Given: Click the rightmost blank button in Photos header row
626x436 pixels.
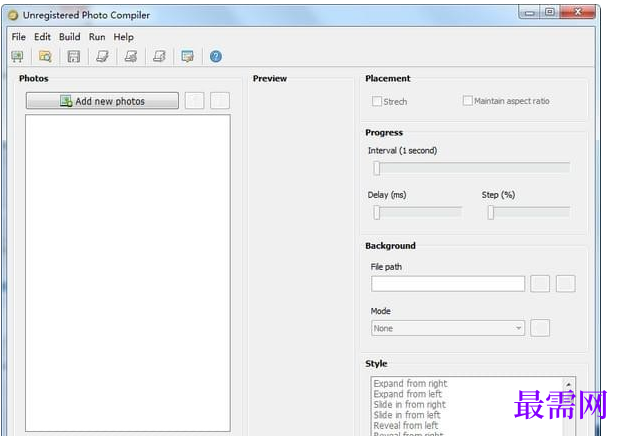Looking at the screenshot, I should point(220,101).
